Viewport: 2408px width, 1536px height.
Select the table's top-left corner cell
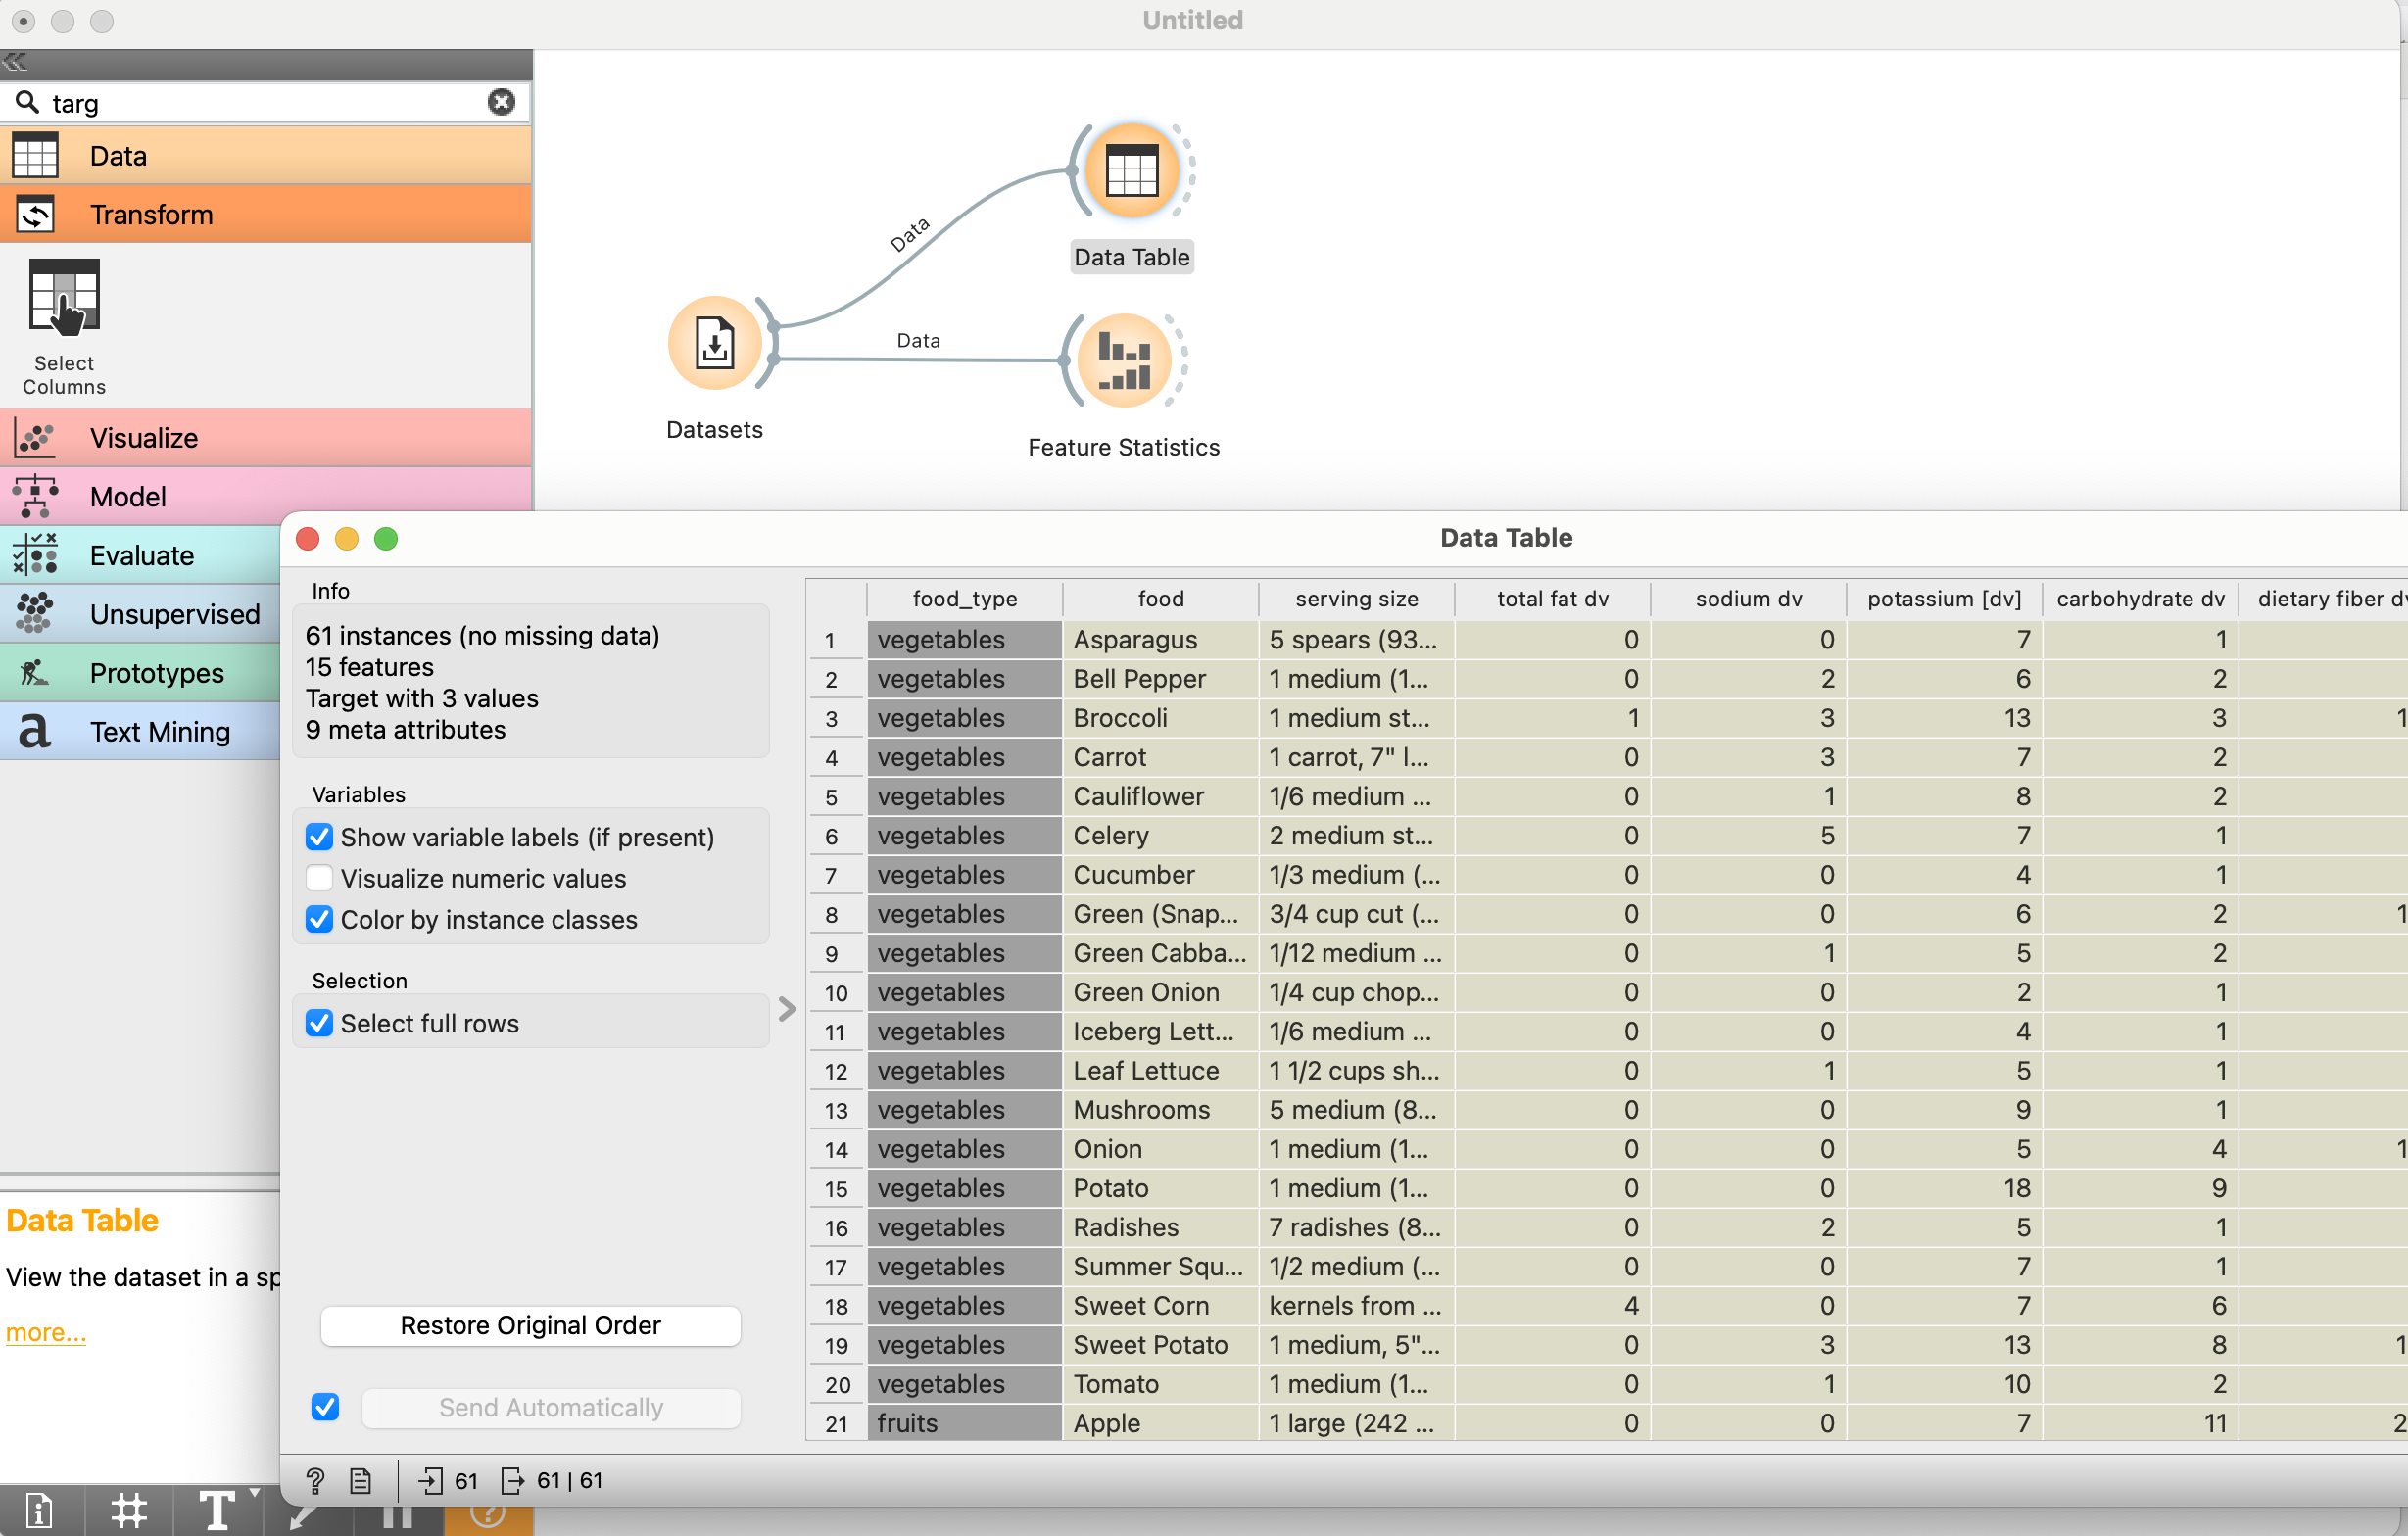836,599
